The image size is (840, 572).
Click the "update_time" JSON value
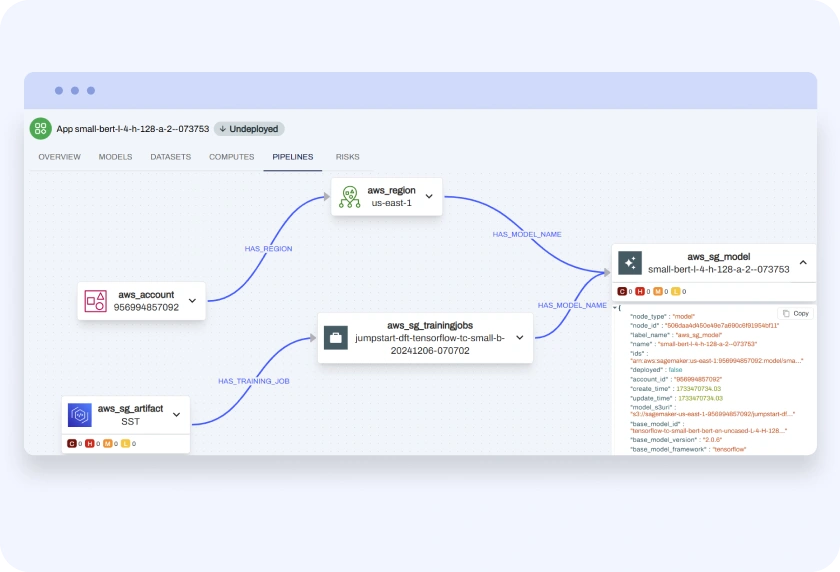[x=701, y=398]
